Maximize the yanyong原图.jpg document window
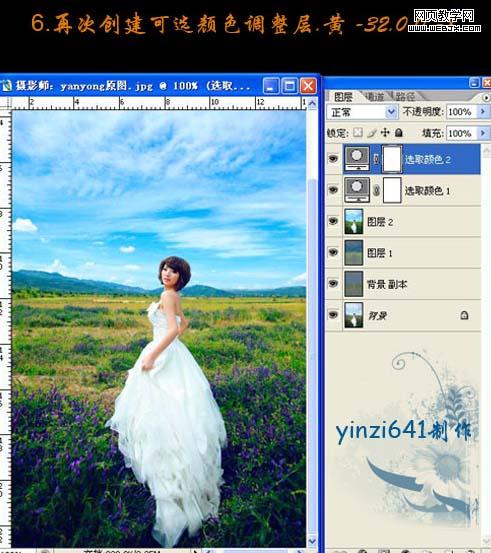 click(290, 86)
